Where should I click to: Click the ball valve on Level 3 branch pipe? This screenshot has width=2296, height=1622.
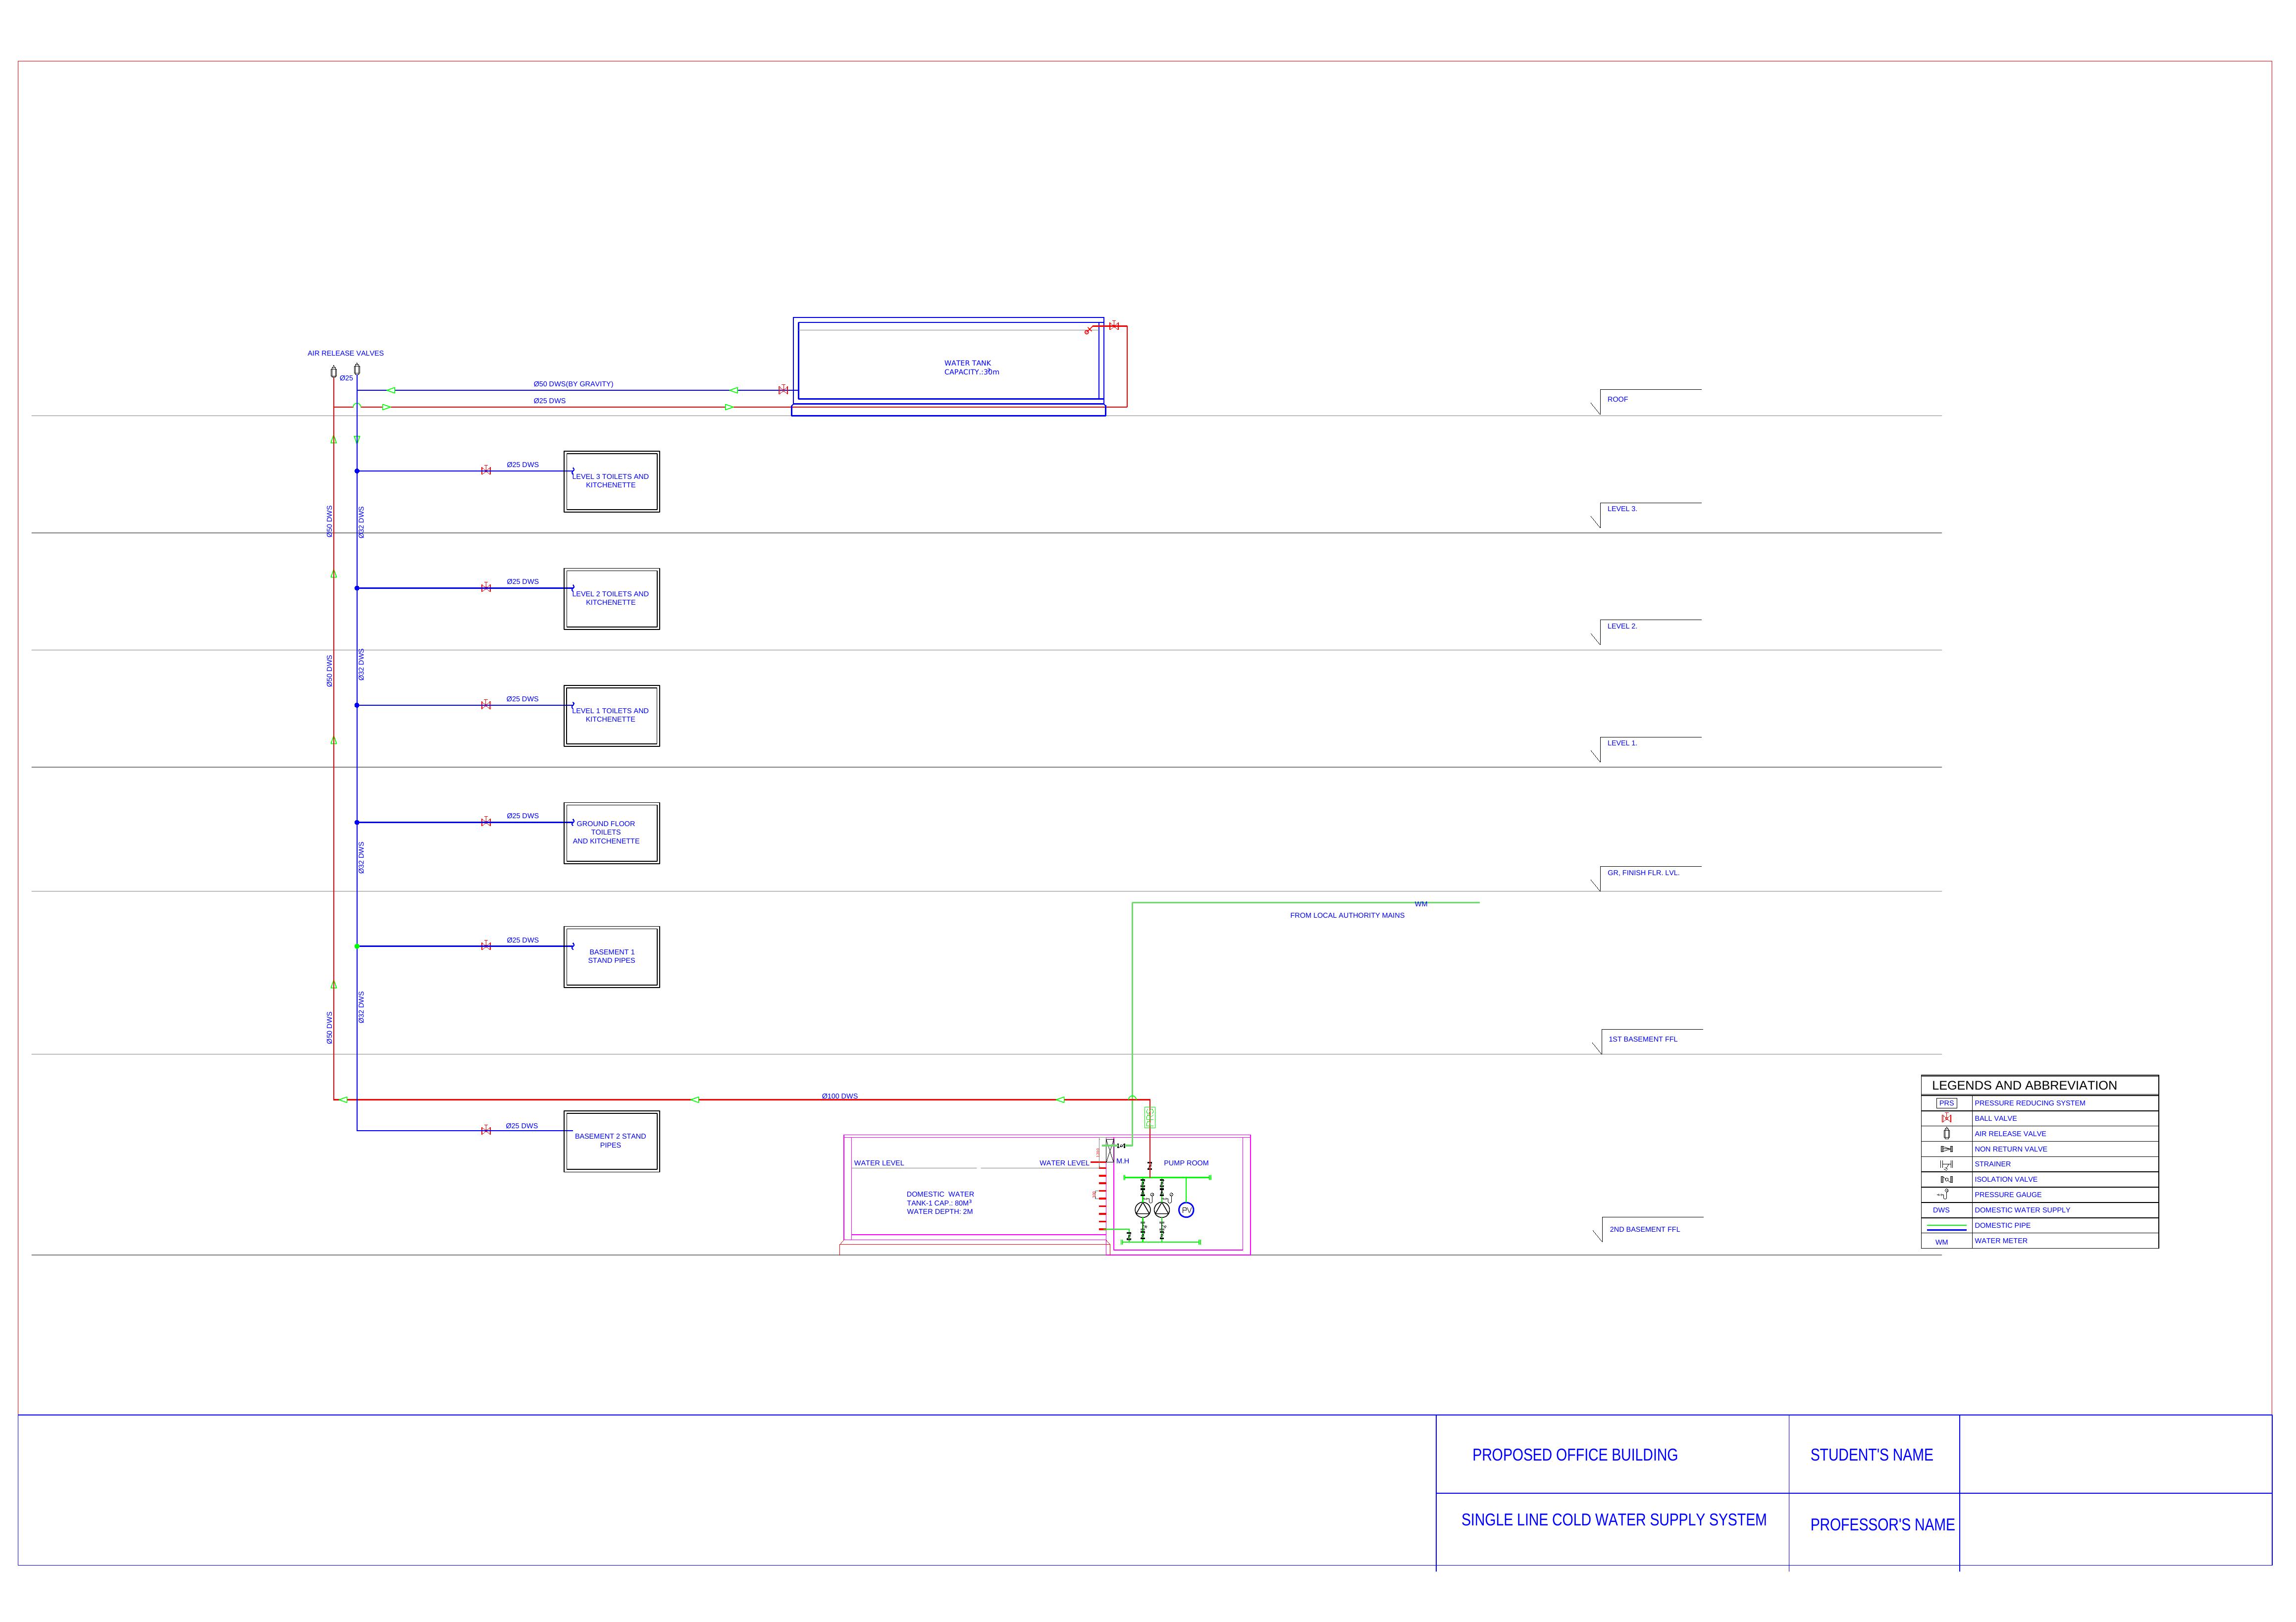coord(486,470)
